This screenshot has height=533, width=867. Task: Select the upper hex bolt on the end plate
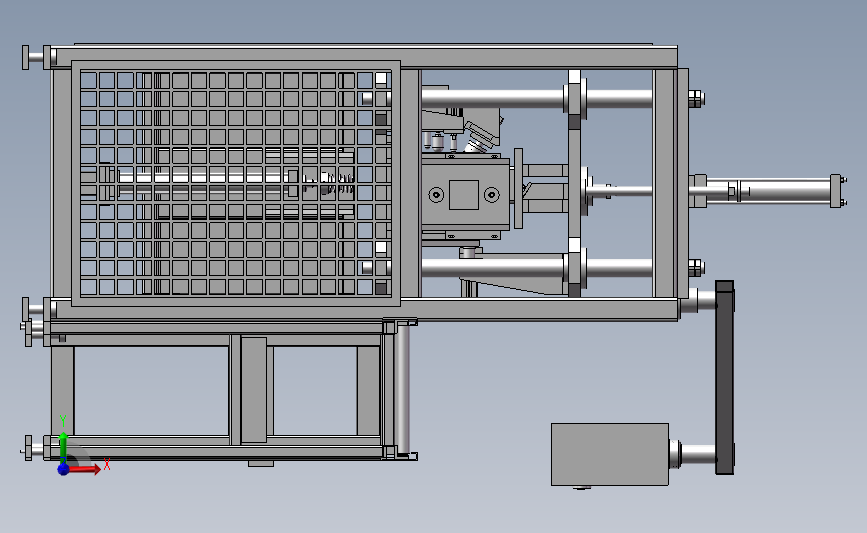(696, 99)
